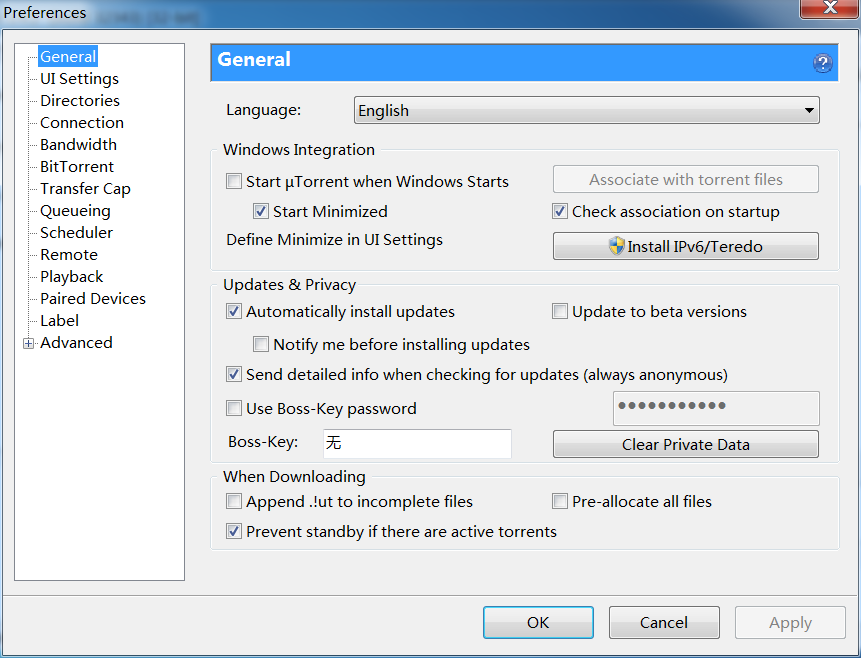Enable Start µTorrent when Windows Starts

tap(234, 182)
